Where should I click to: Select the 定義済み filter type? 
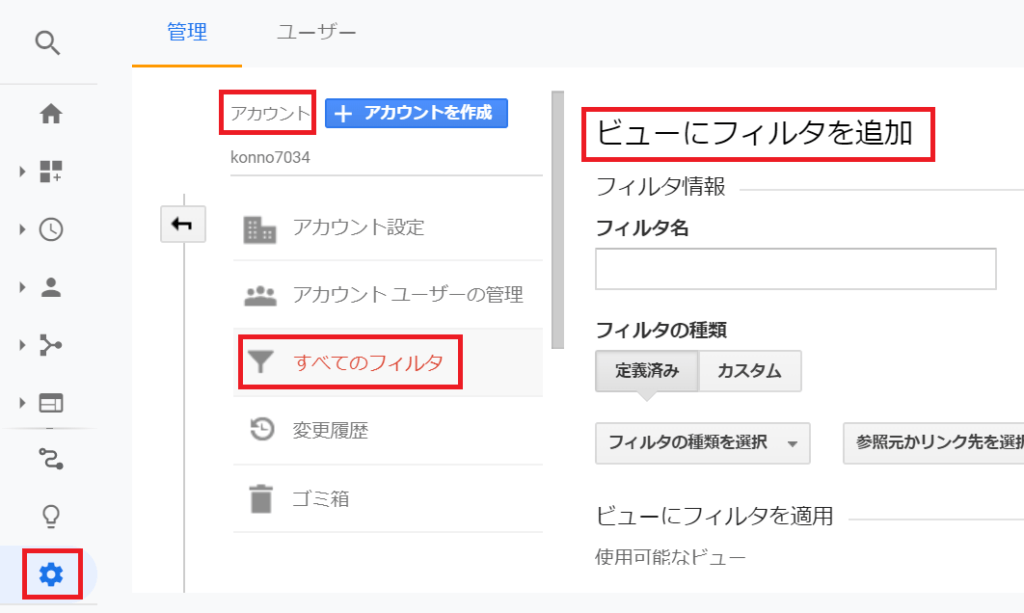click(647, 371)
